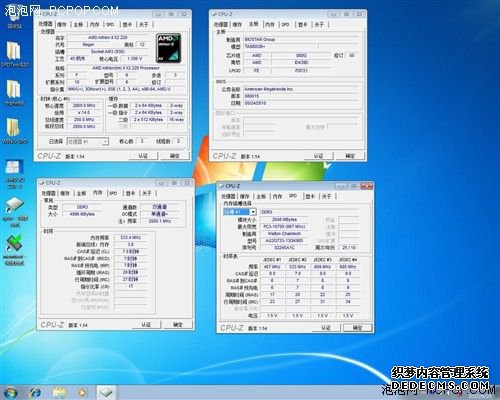Click 确定 button in the SPD slot window
This screenshot has height=400, width=500.
[357, 328]
